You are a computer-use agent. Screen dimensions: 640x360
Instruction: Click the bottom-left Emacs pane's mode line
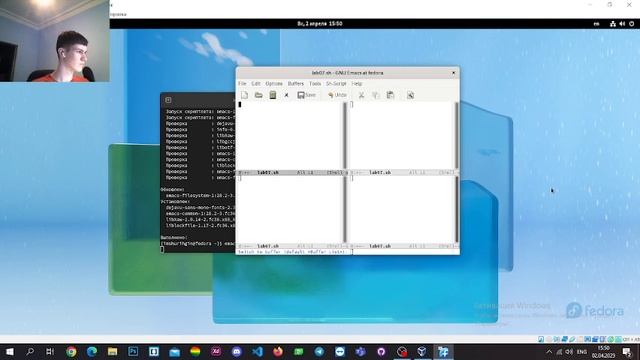pos(291,246)
